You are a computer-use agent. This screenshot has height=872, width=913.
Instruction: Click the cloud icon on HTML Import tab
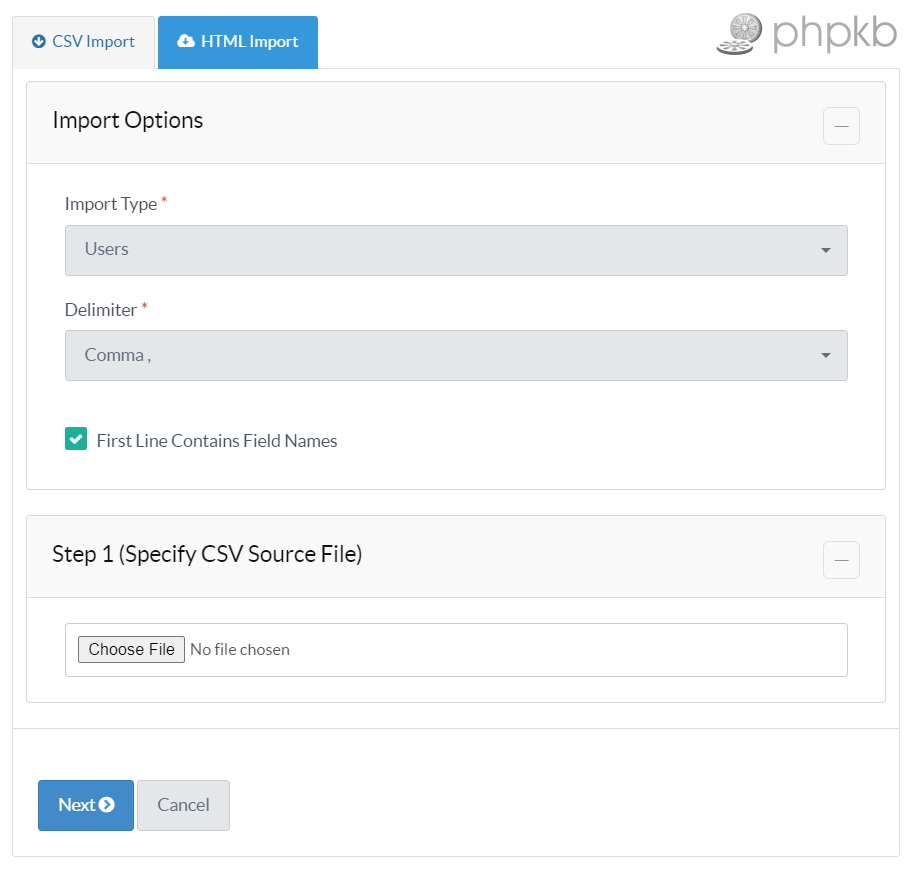(x=185, y=42)
